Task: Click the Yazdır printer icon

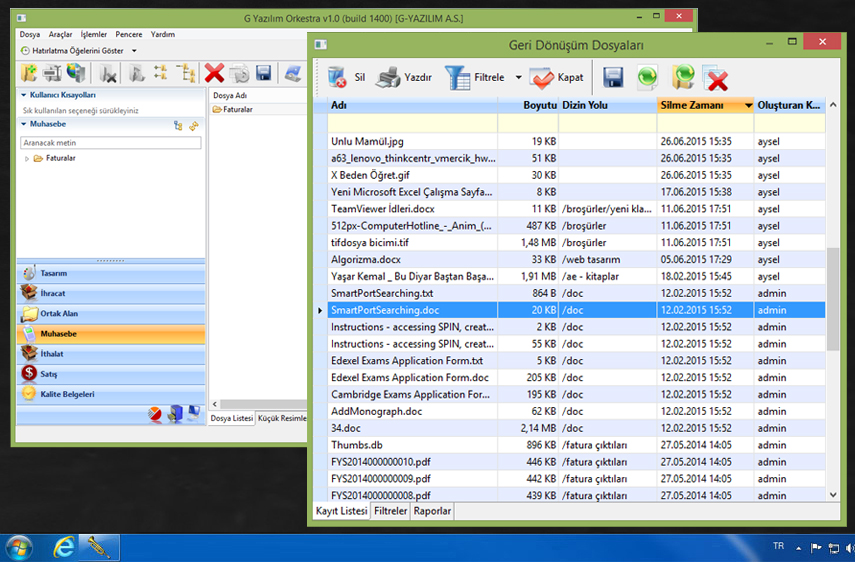Action: click(x=389, y=78)
